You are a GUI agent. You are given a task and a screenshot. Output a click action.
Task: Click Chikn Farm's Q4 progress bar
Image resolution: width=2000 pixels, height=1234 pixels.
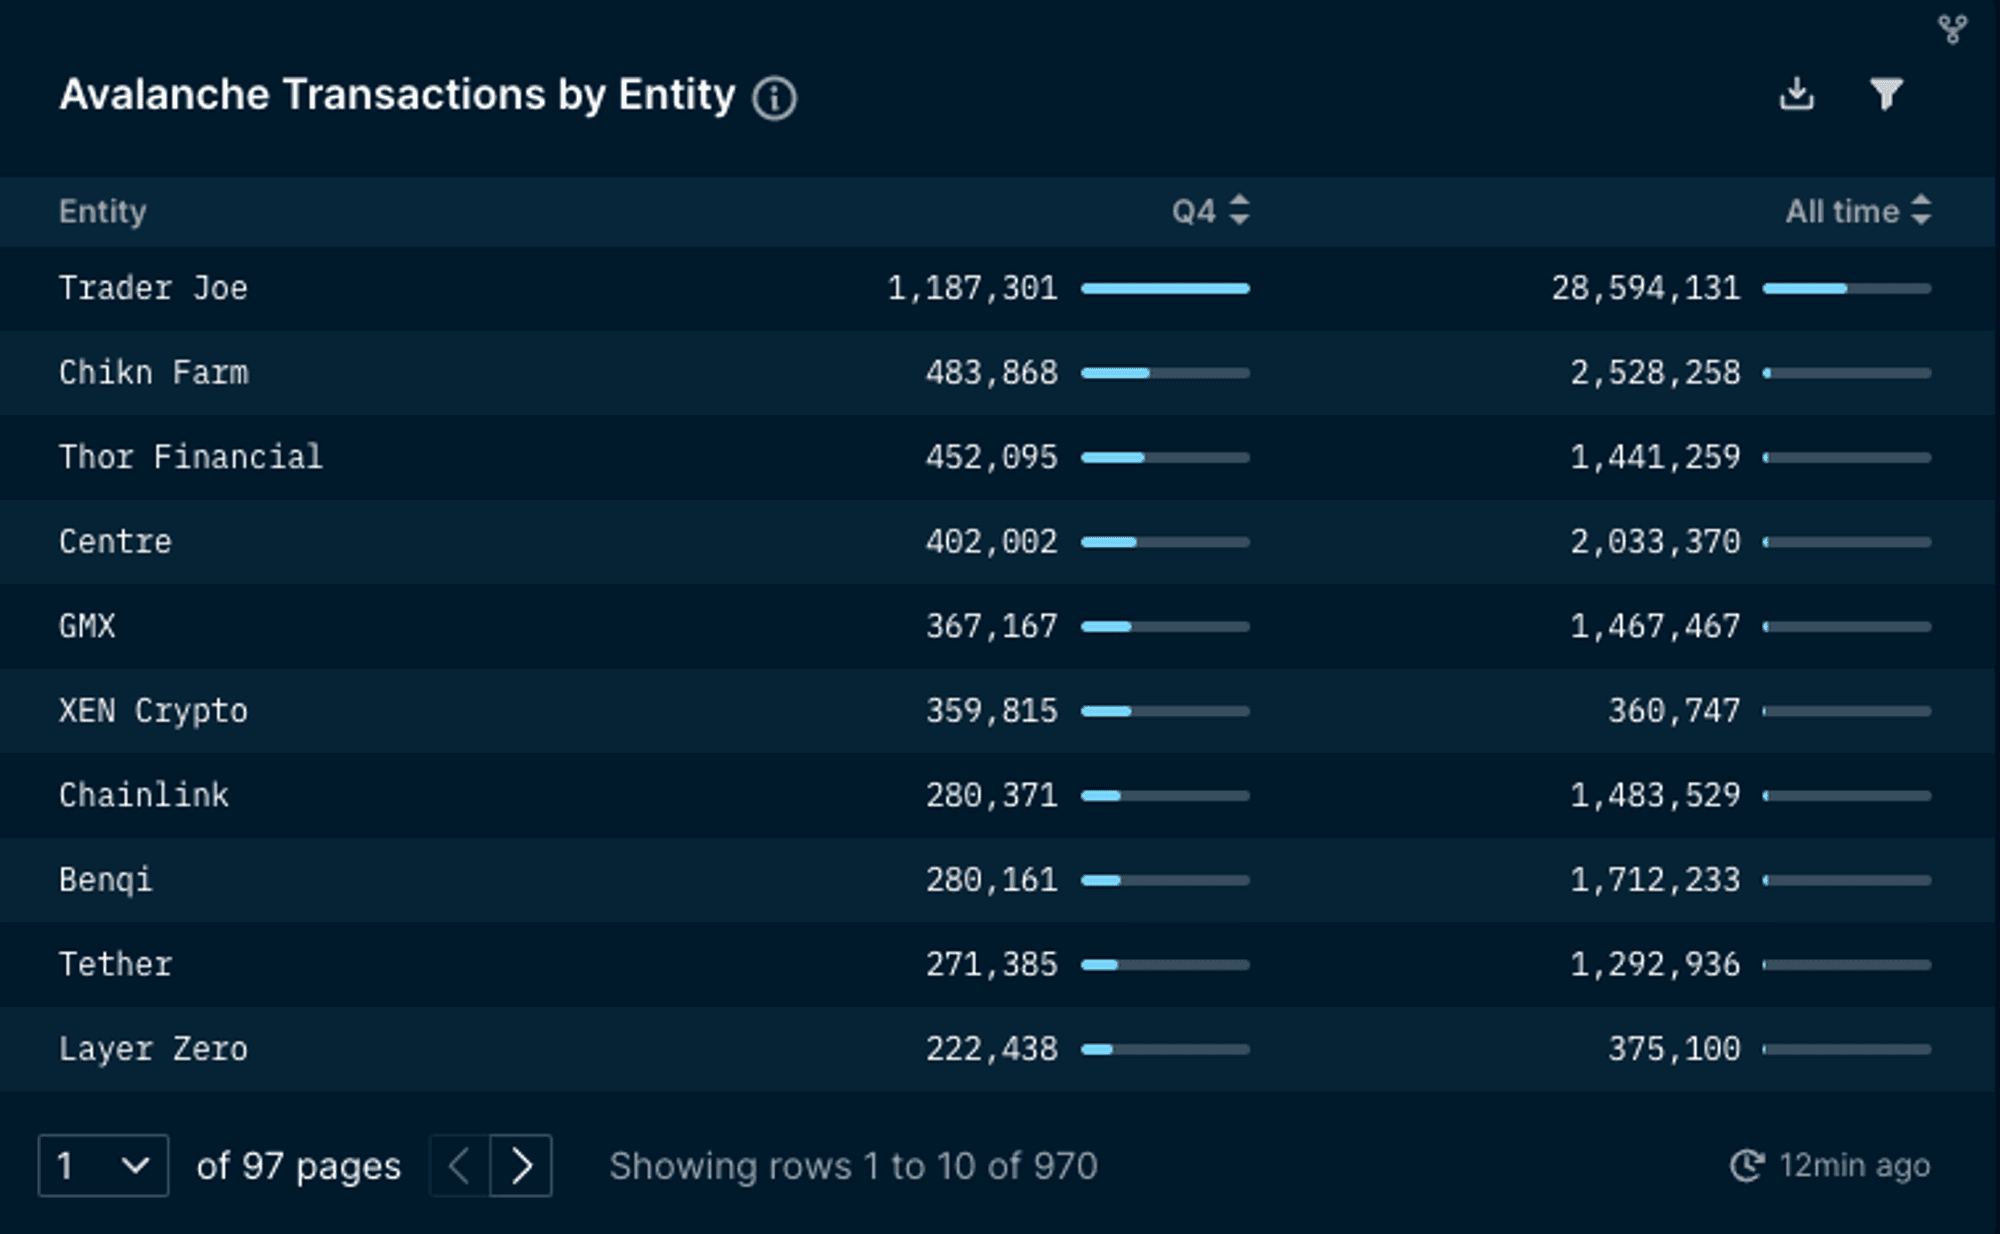coord(1165,373)
